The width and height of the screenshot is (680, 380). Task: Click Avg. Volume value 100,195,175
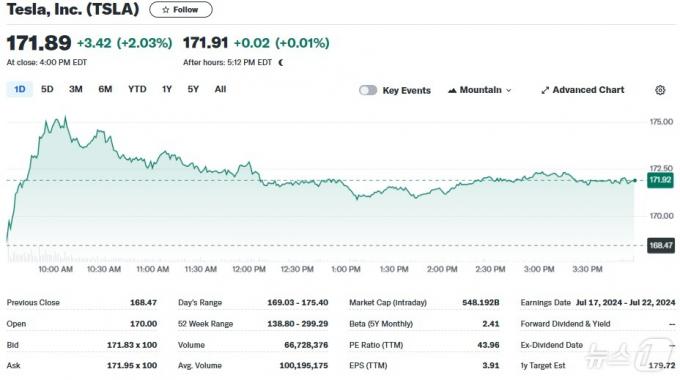click(x=304, y=365)
